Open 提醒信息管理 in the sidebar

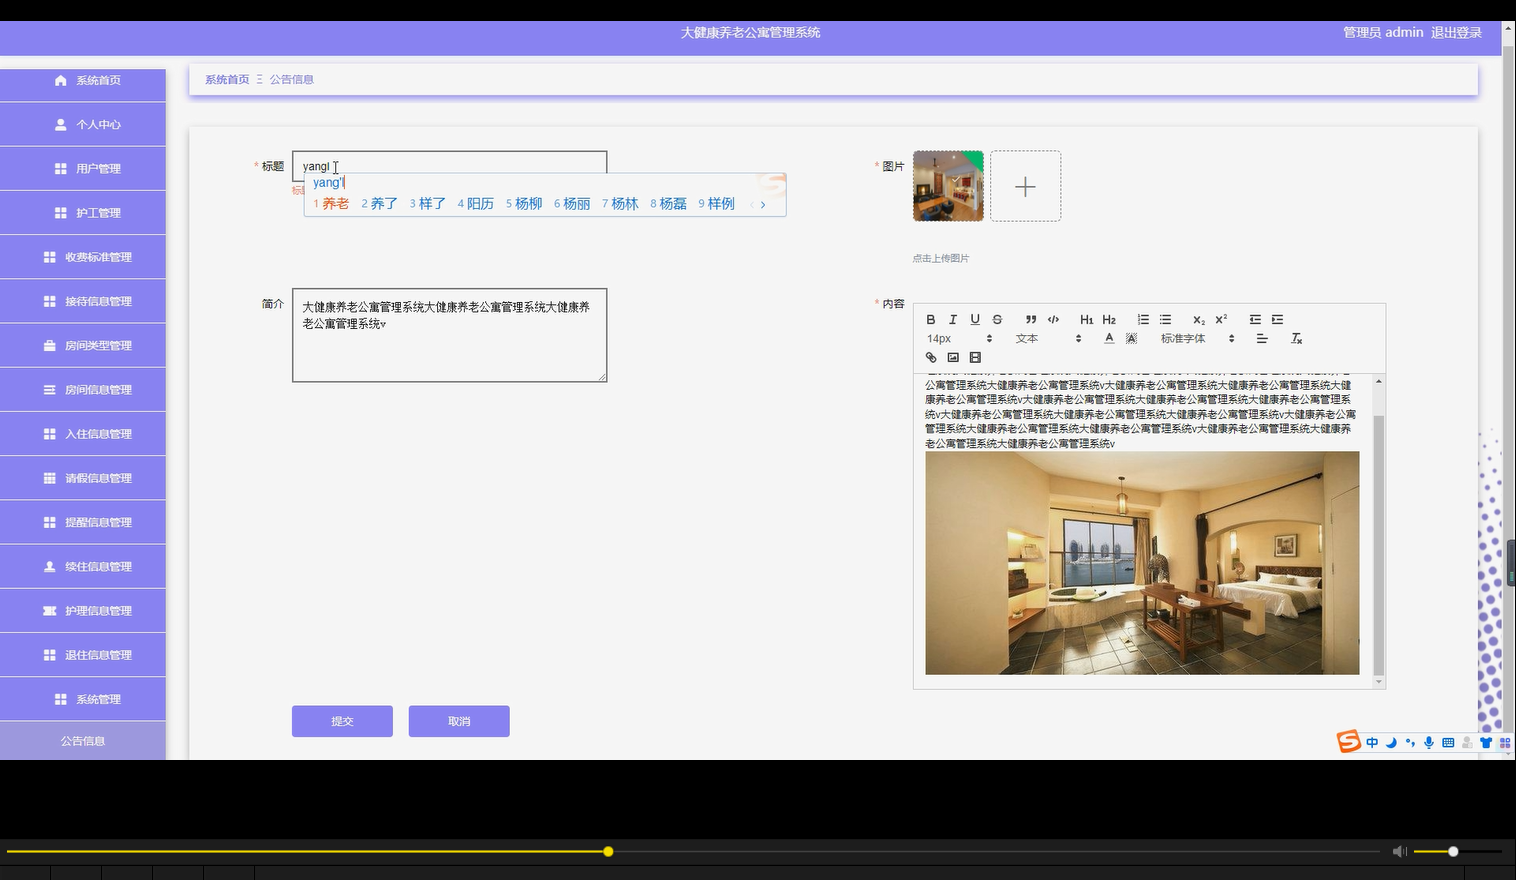(x=83, y=522)
